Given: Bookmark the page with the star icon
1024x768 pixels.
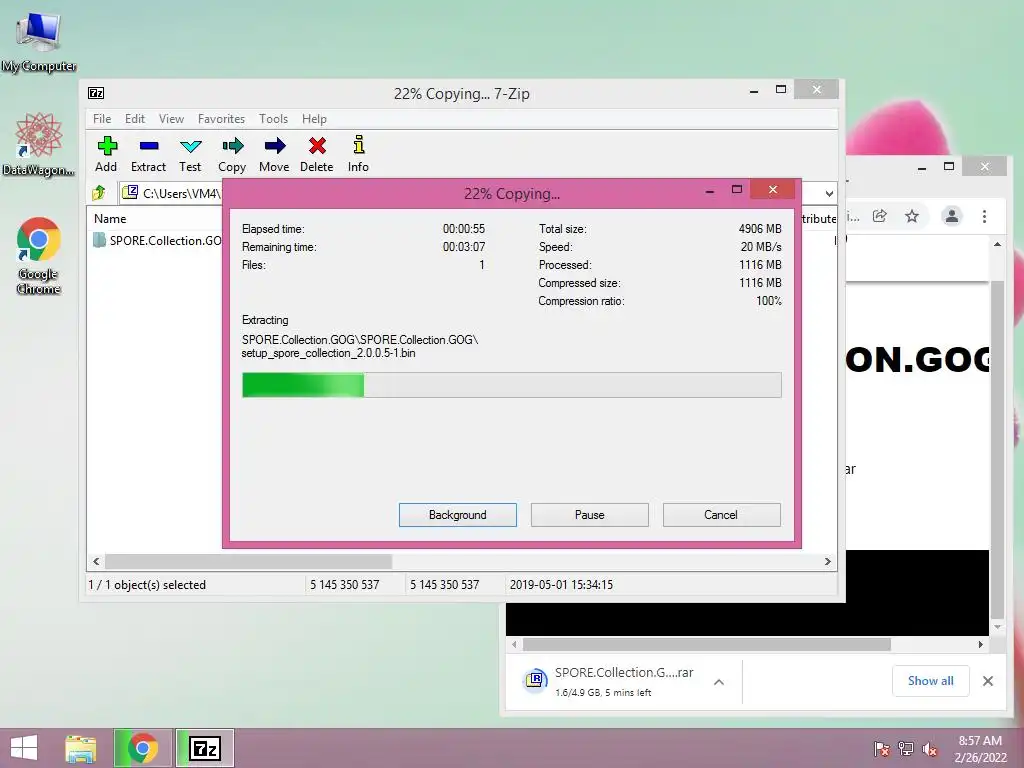Looking at the screenshot, I should 912,216.
